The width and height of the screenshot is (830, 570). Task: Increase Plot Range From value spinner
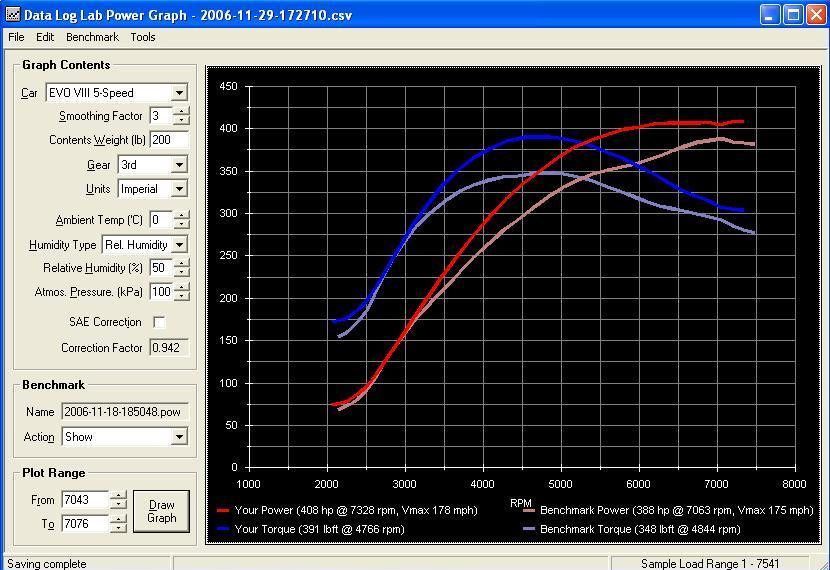(x=118, y=495)
